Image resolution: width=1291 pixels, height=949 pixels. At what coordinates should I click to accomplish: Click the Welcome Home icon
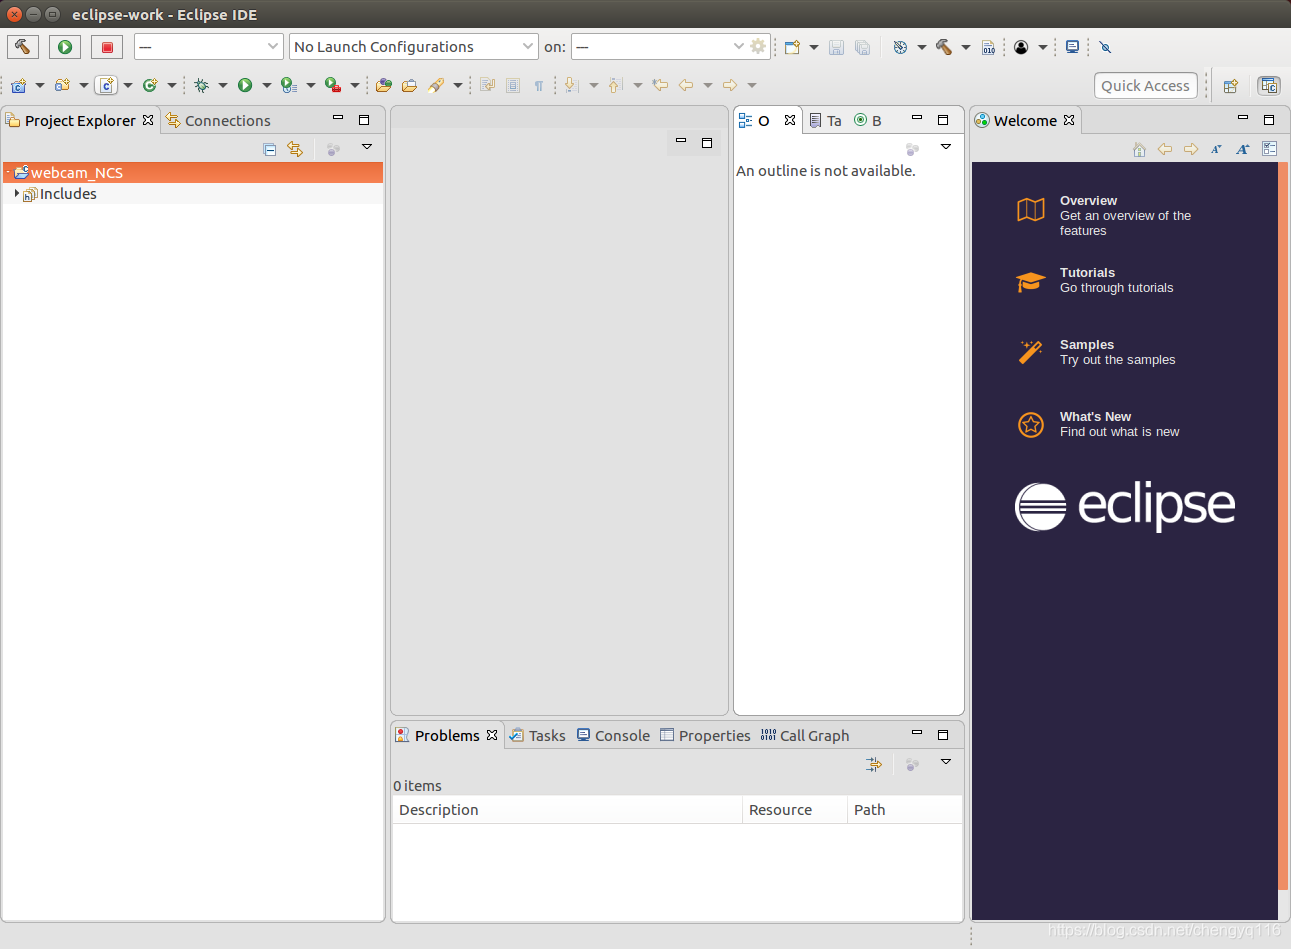click(x=1139, y=149)
